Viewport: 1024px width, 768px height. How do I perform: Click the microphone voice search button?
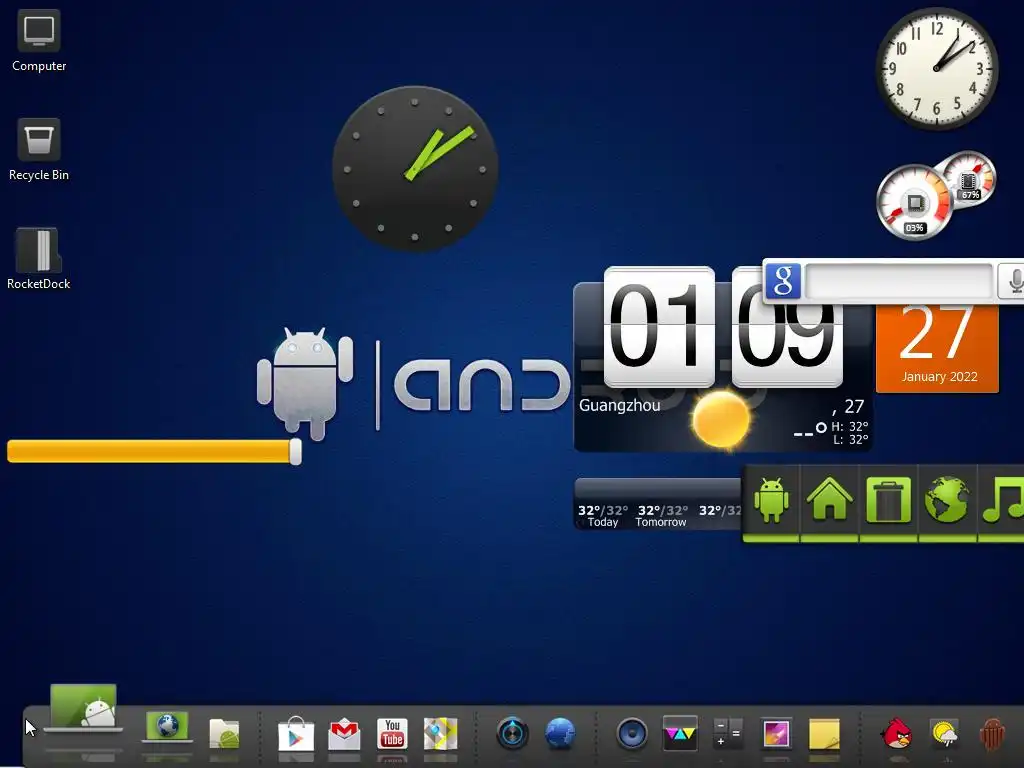[x=1012, y=281]
